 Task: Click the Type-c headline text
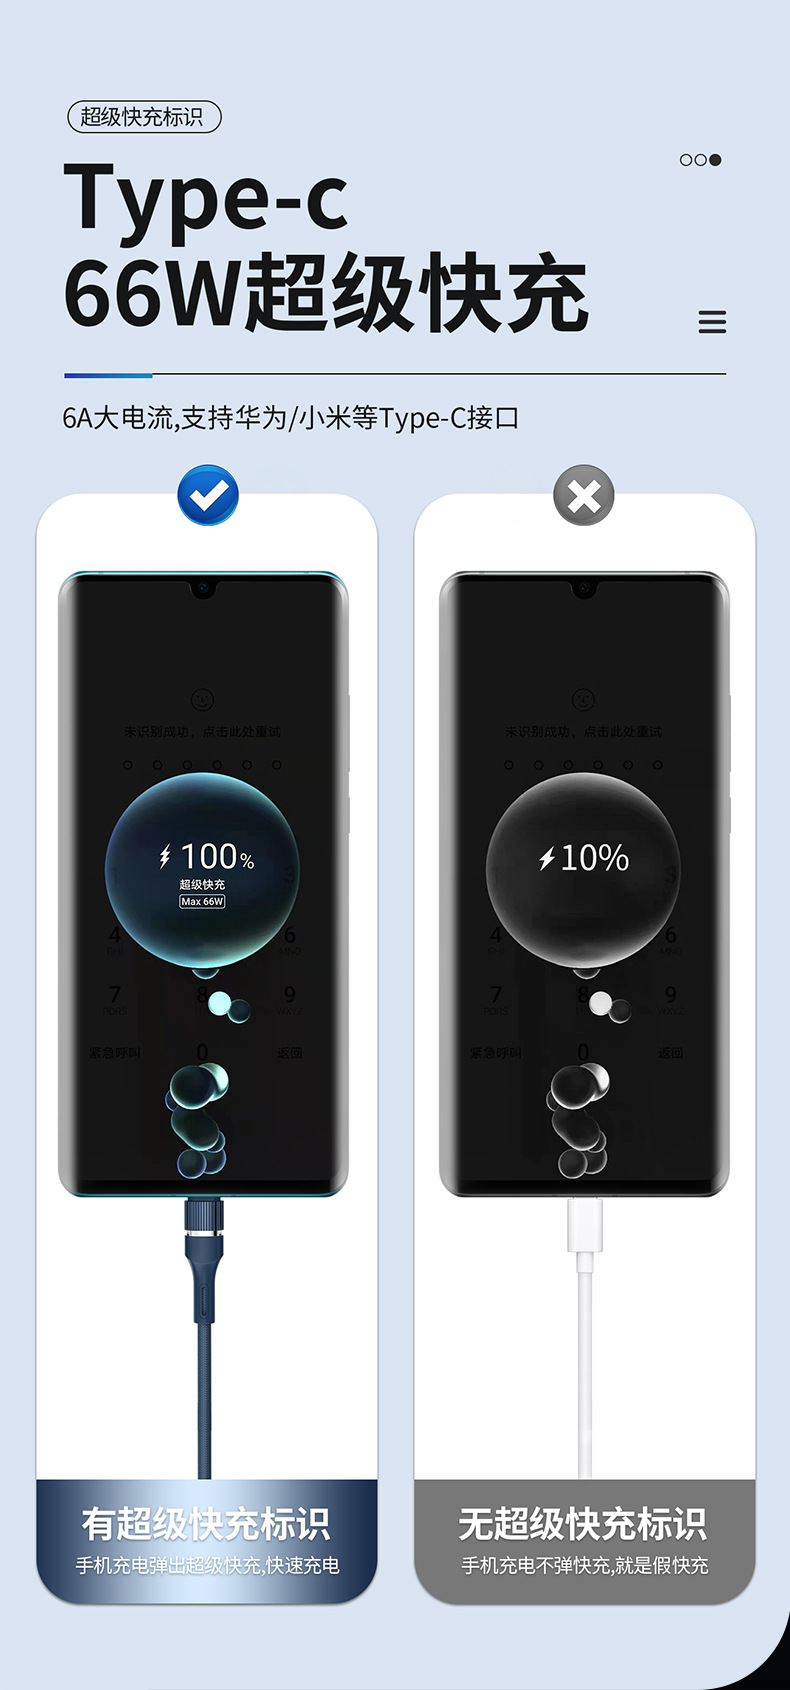pyautogui.click(x=206, y=200)
